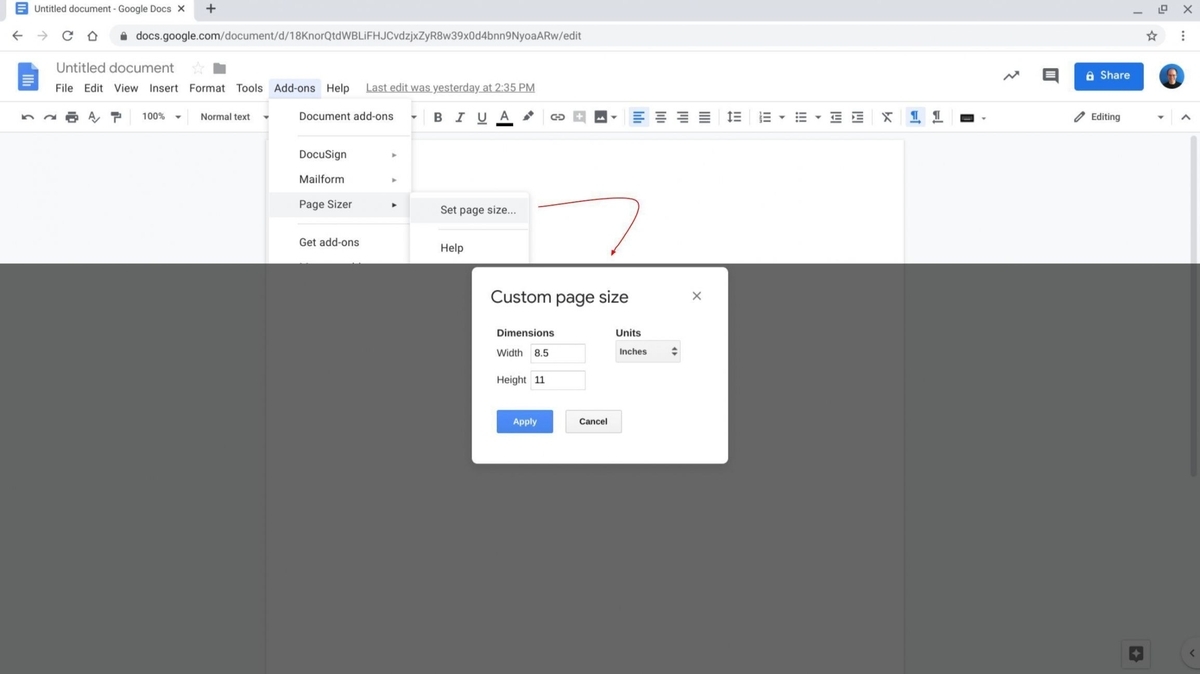
Task: Select the Redo icon
Action: click(x=49, y=117)
